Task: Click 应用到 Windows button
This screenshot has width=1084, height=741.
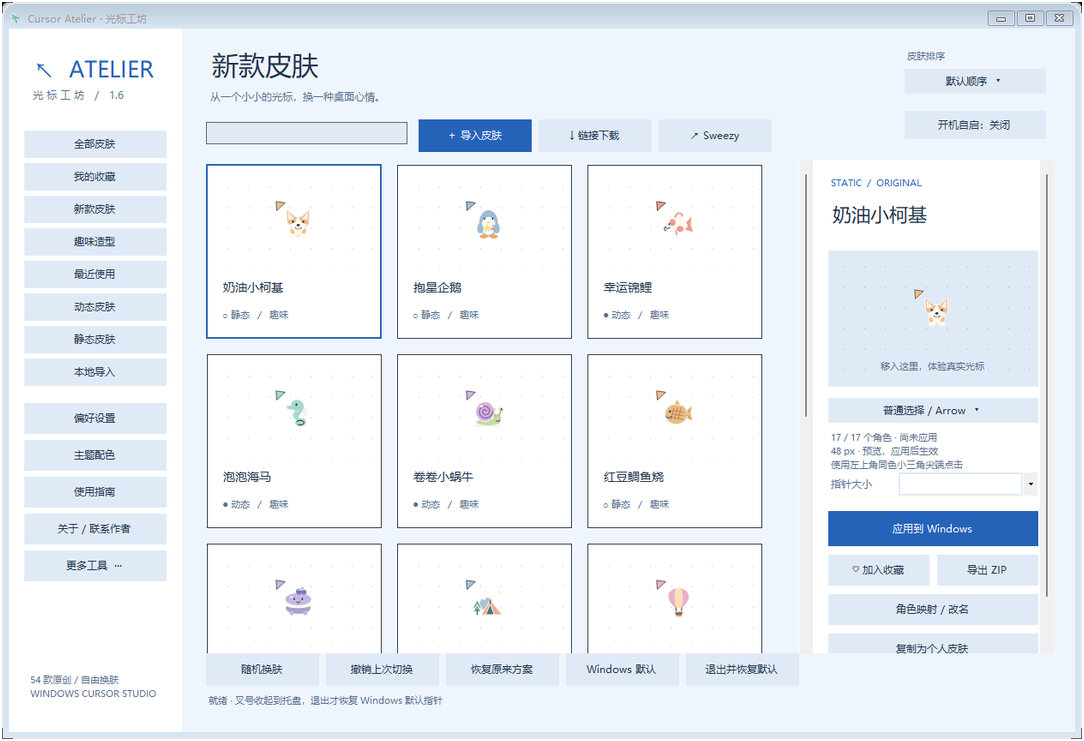Action: (933, 529)
